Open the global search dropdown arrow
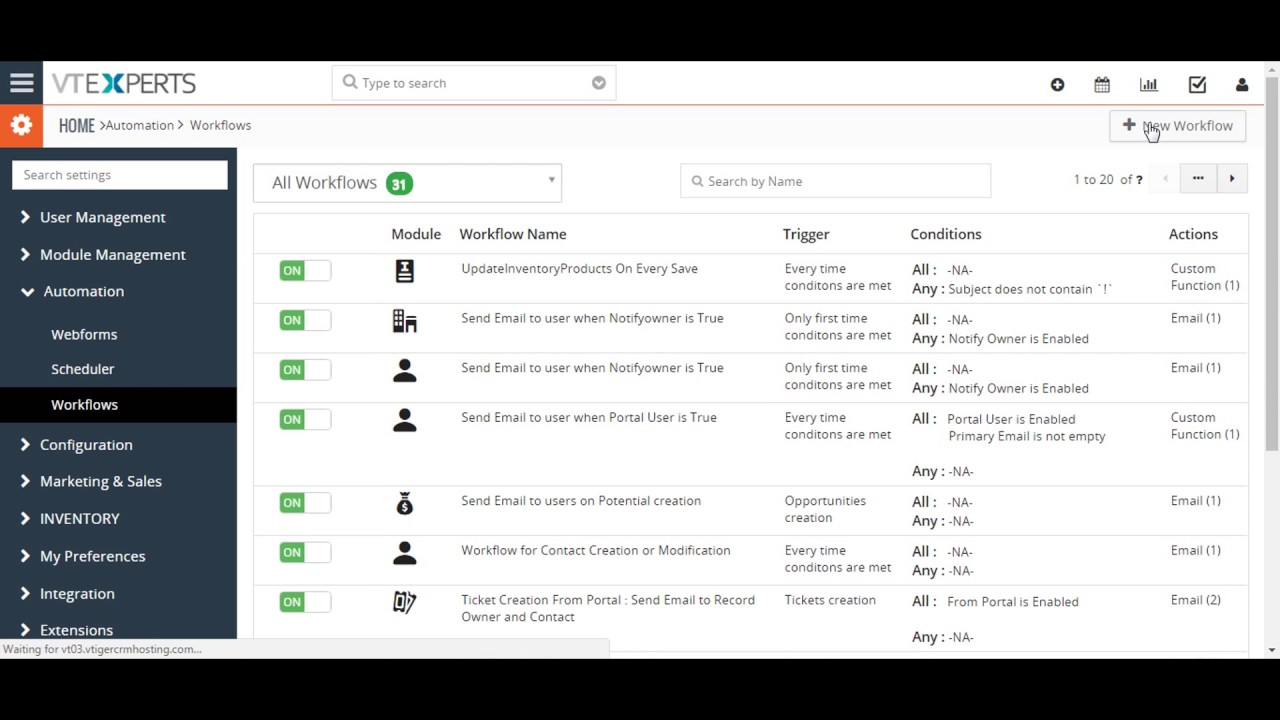 [x=599, y=83]
